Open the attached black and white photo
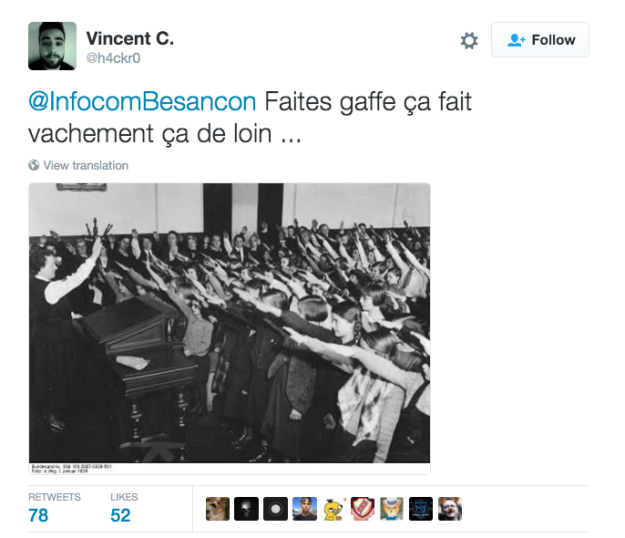The height and width of the screenshot is (538, 625). (x=230, y=328)
